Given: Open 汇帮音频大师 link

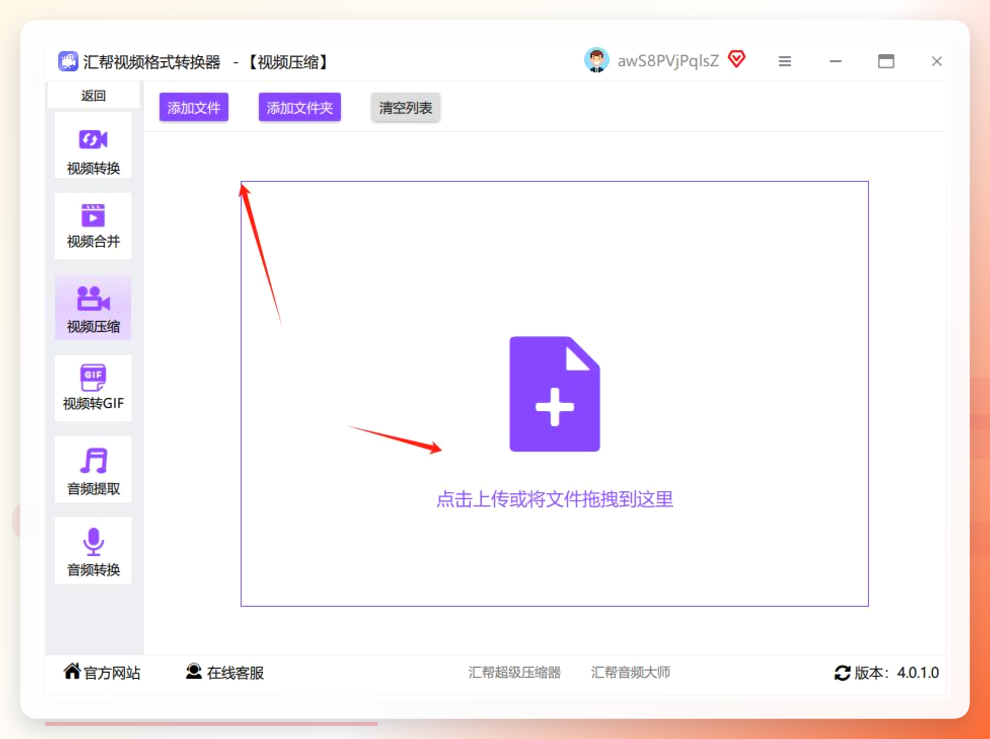Looking at the screenshot, I should pos(631,673).
